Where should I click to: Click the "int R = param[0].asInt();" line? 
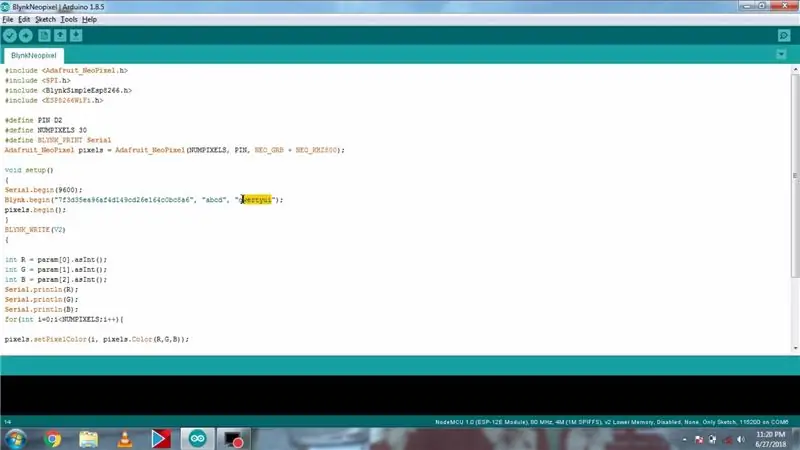click(56, 260)
